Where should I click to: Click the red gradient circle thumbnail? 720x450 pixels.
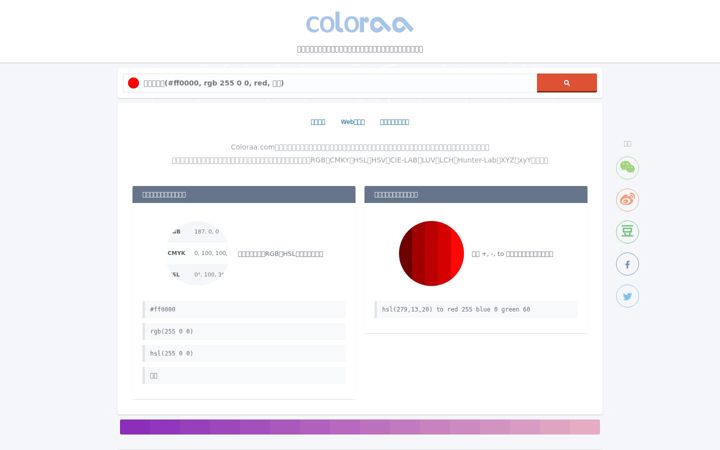[x=431, y=253]
